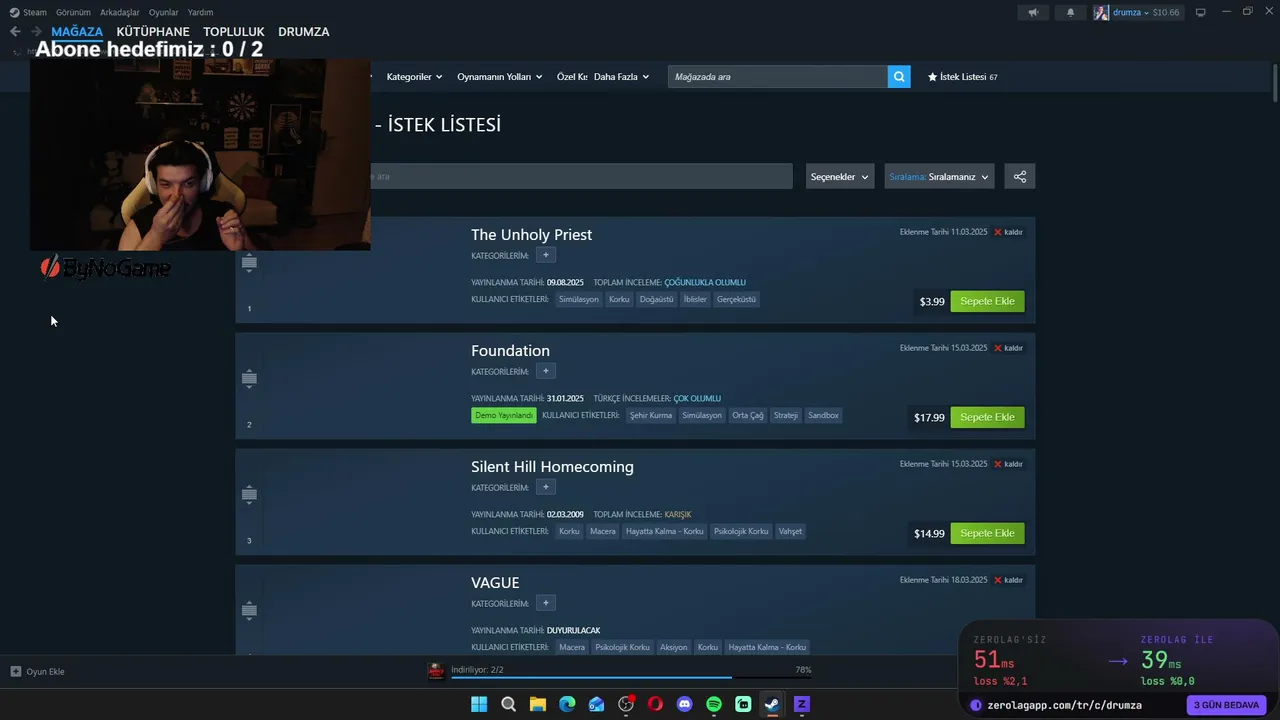Image resolution: width=1280 pixels, height=720 pixels.
Task: Switch to Big Picture mode icon
Action: coord(1200,13)
